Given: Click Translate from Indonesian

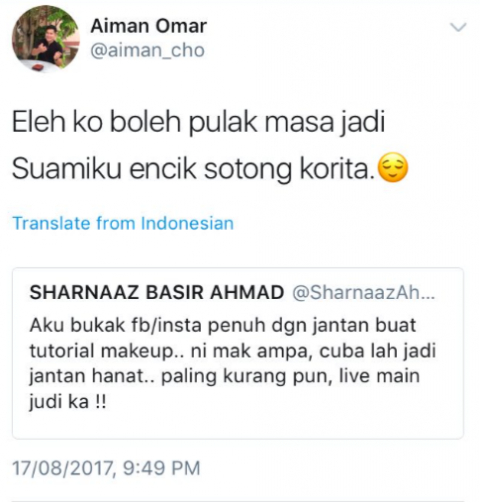Looking at the screenshot, I should (x=123, y=223).
